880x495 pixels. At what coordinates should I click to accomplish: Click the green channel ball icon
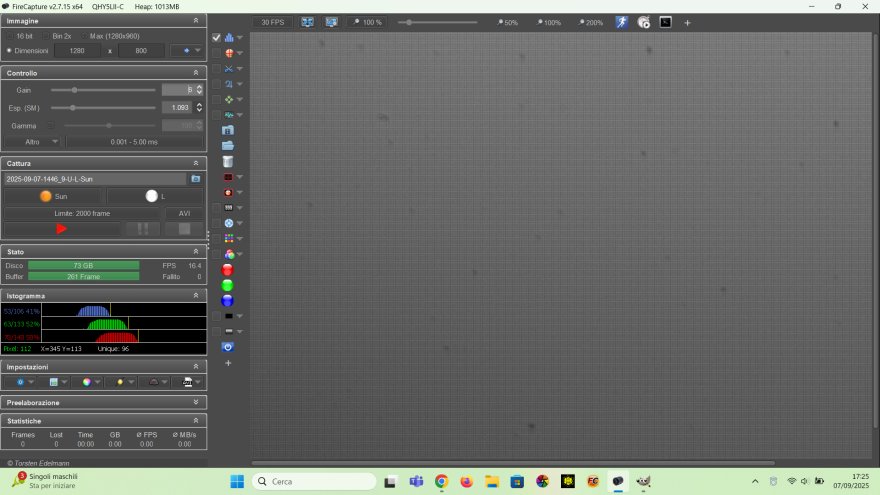[x=228, y=285]
